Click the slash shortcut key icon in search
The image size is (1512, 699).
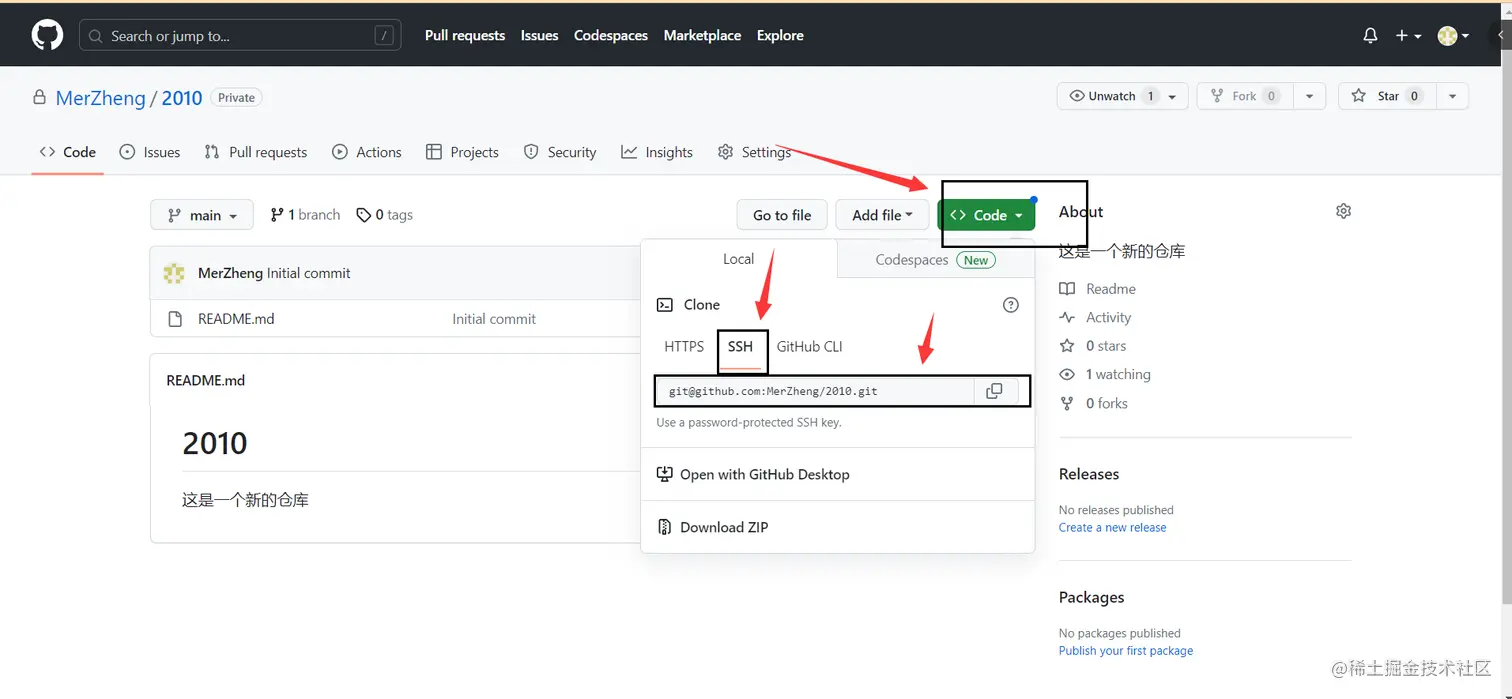383,35
